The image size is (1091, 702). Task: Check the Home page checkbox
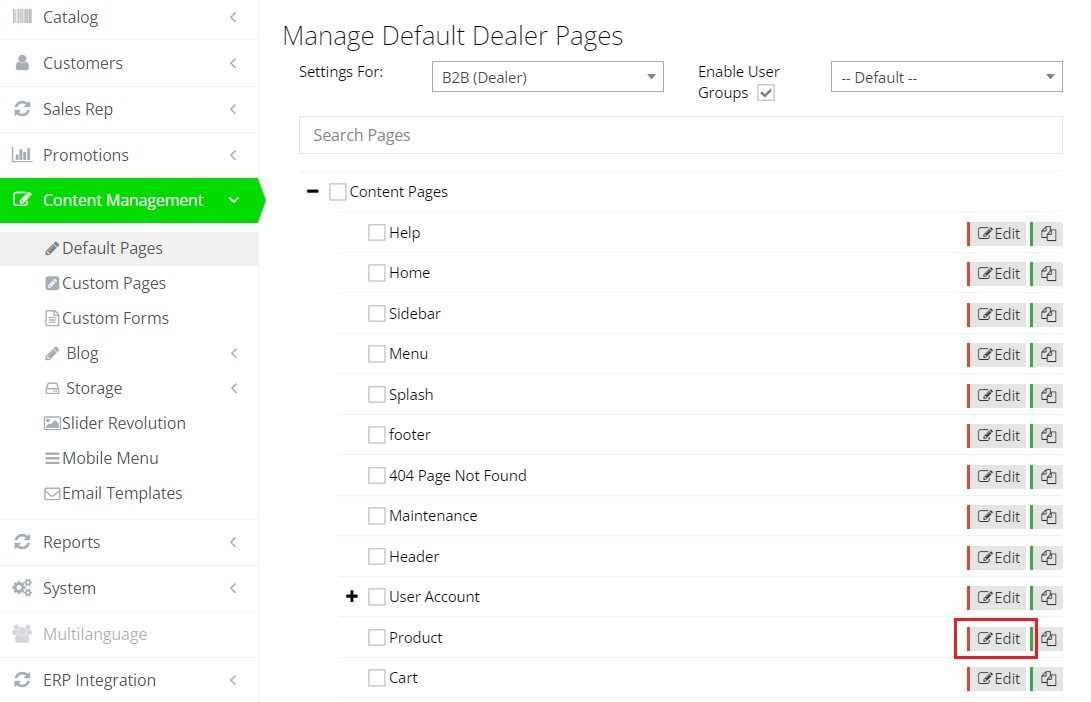(x=377, y=273)
